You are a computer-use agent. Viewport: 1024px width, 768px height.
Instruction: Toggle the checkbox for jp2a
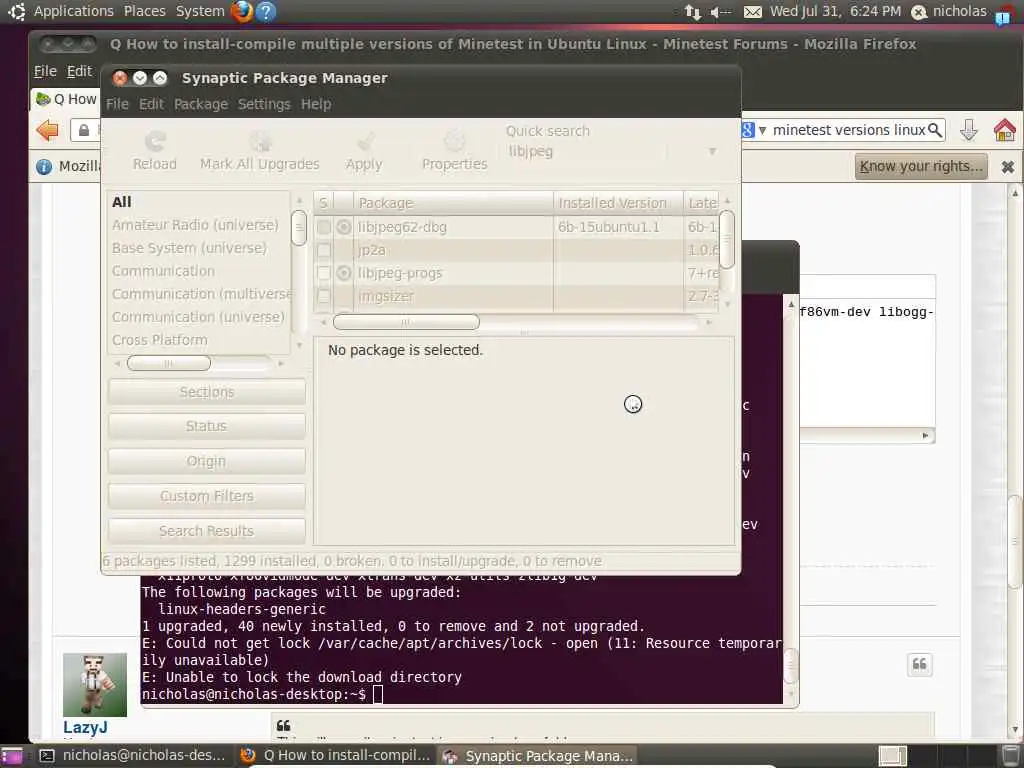323,250
